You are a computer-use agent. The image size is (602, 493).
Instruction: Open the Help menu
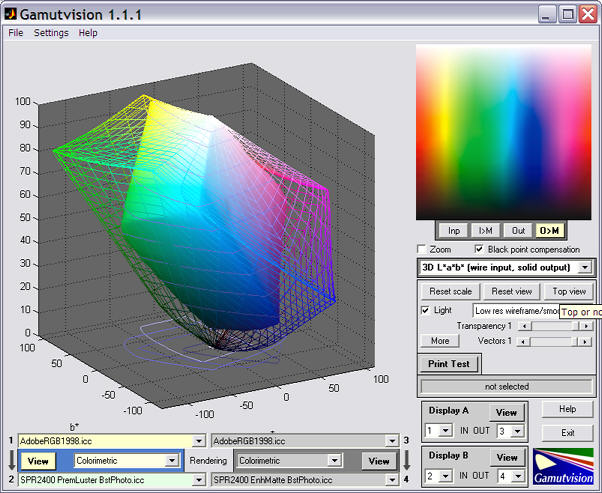[88, 33]
